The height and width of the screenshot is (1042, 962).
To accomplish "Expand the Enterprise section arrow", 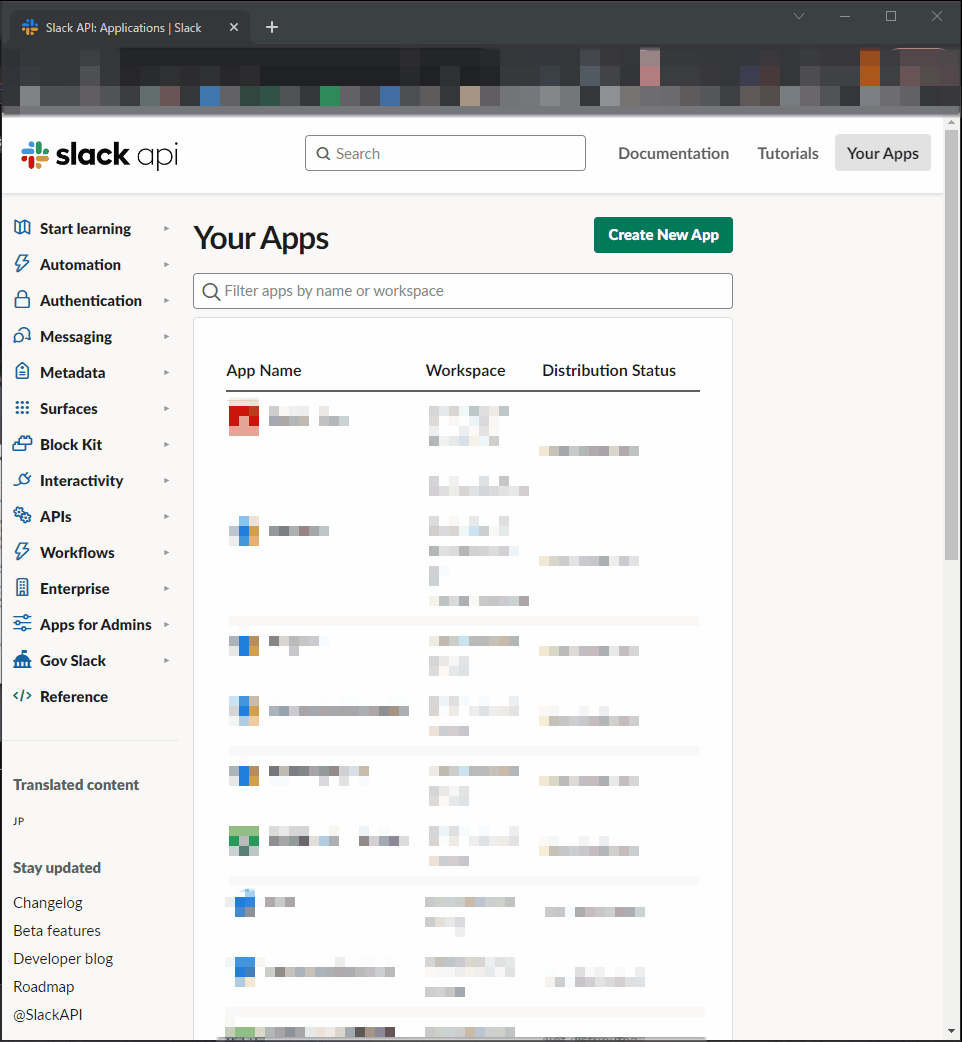I will (166, 588).
